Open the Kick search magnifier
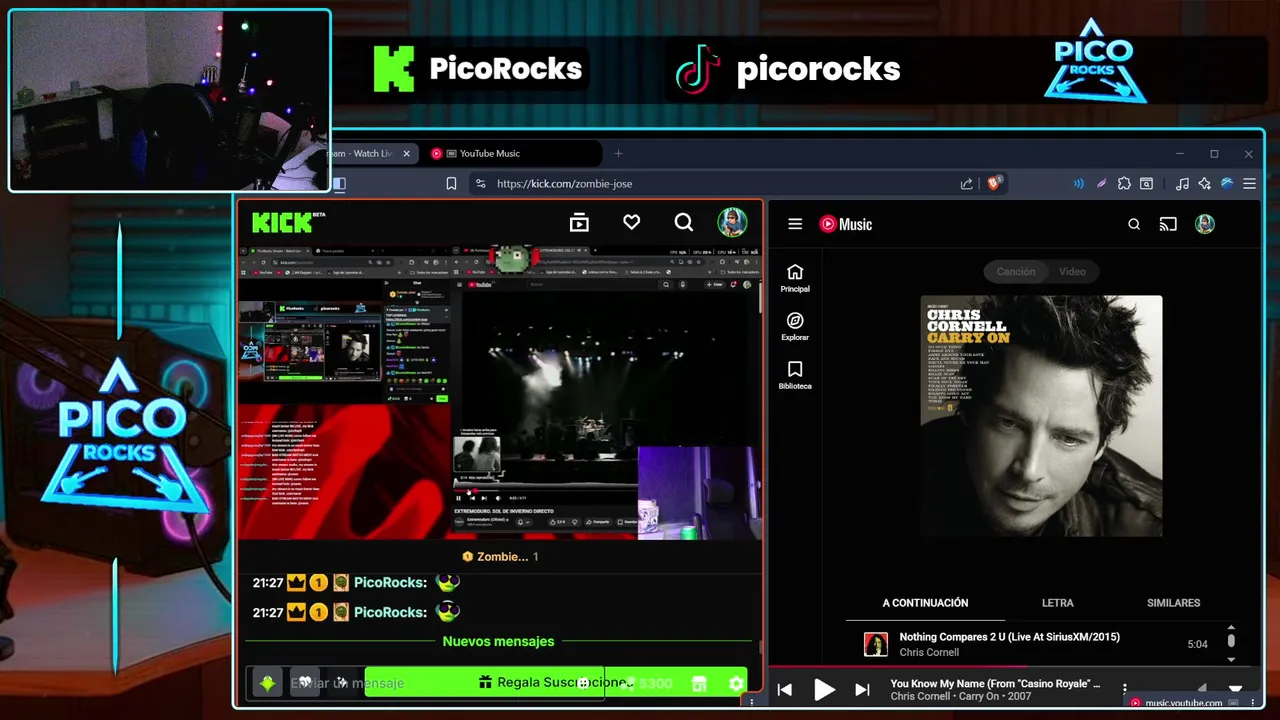The height and width of the screenshot is (720, 1280). (x=683, y=223)
